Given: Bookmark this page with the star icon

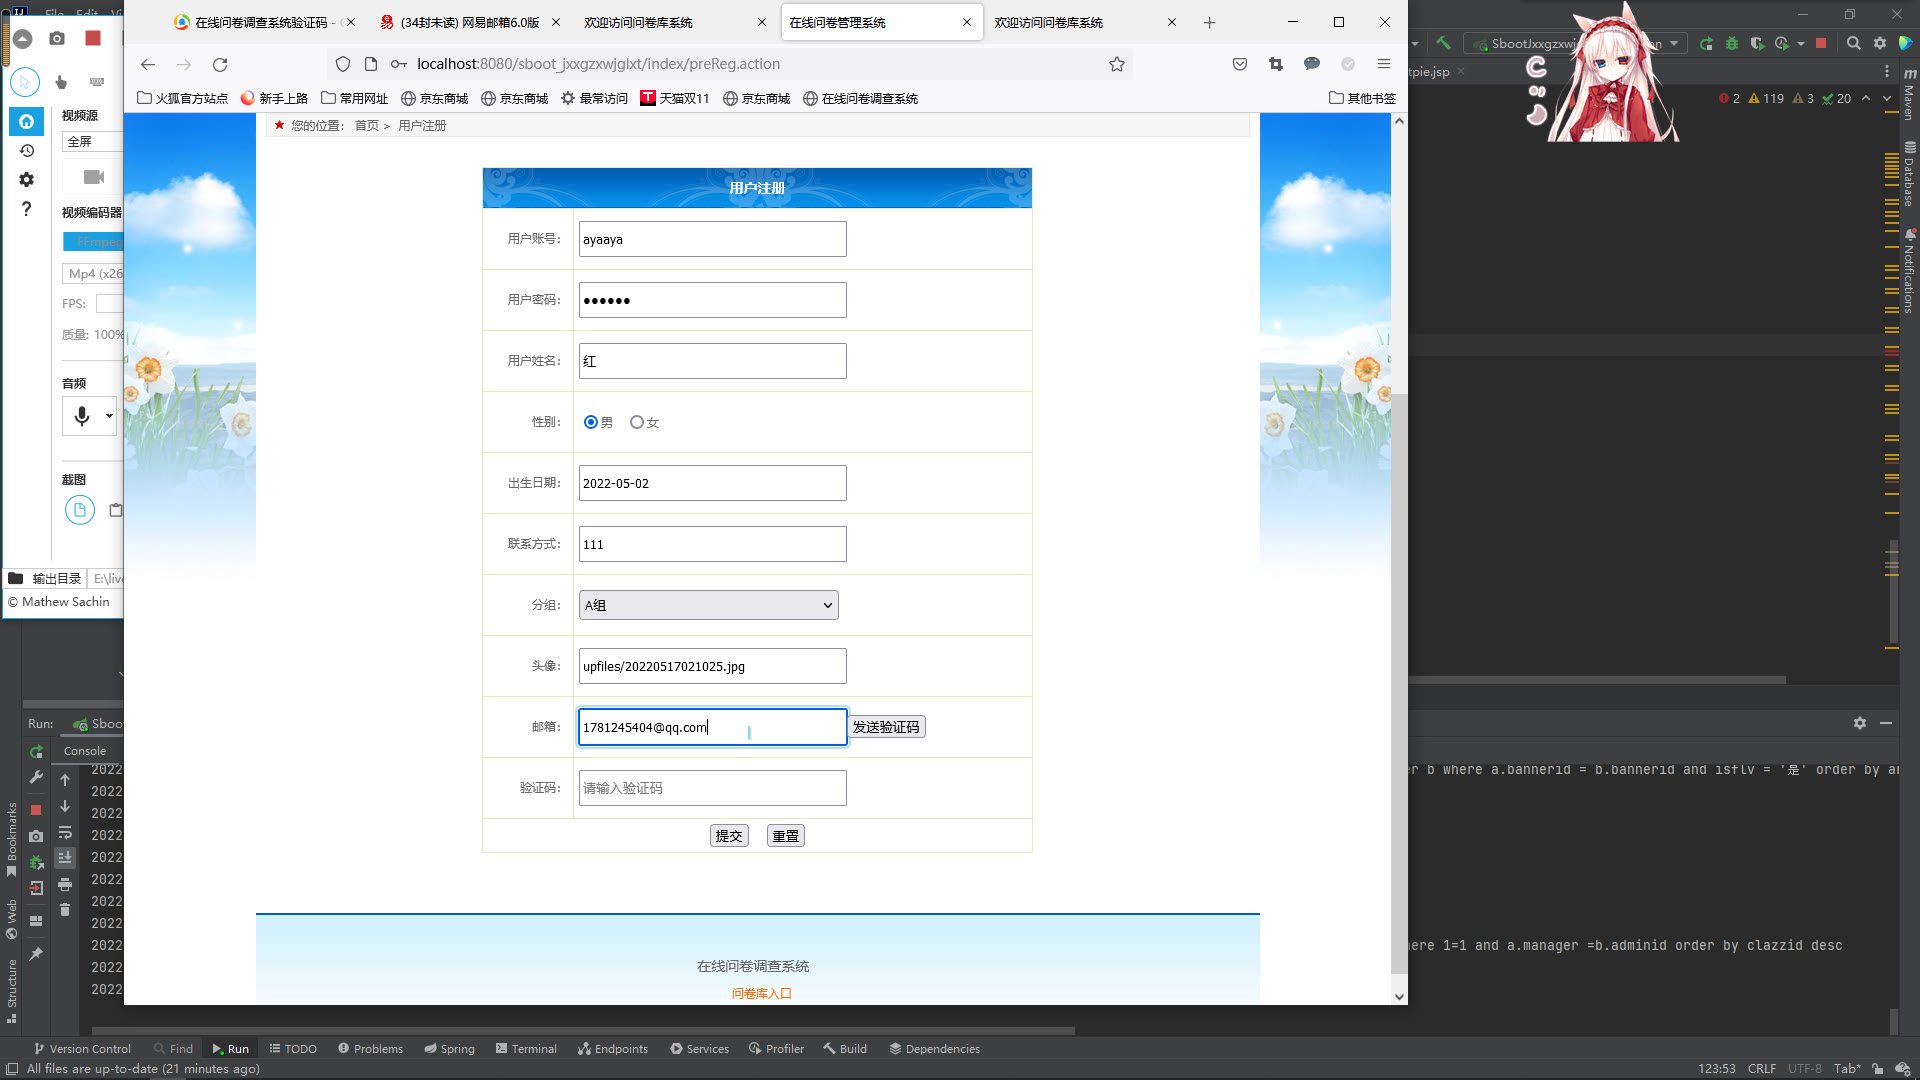Looking at the screenshot, I should (x=1117, y=64).
